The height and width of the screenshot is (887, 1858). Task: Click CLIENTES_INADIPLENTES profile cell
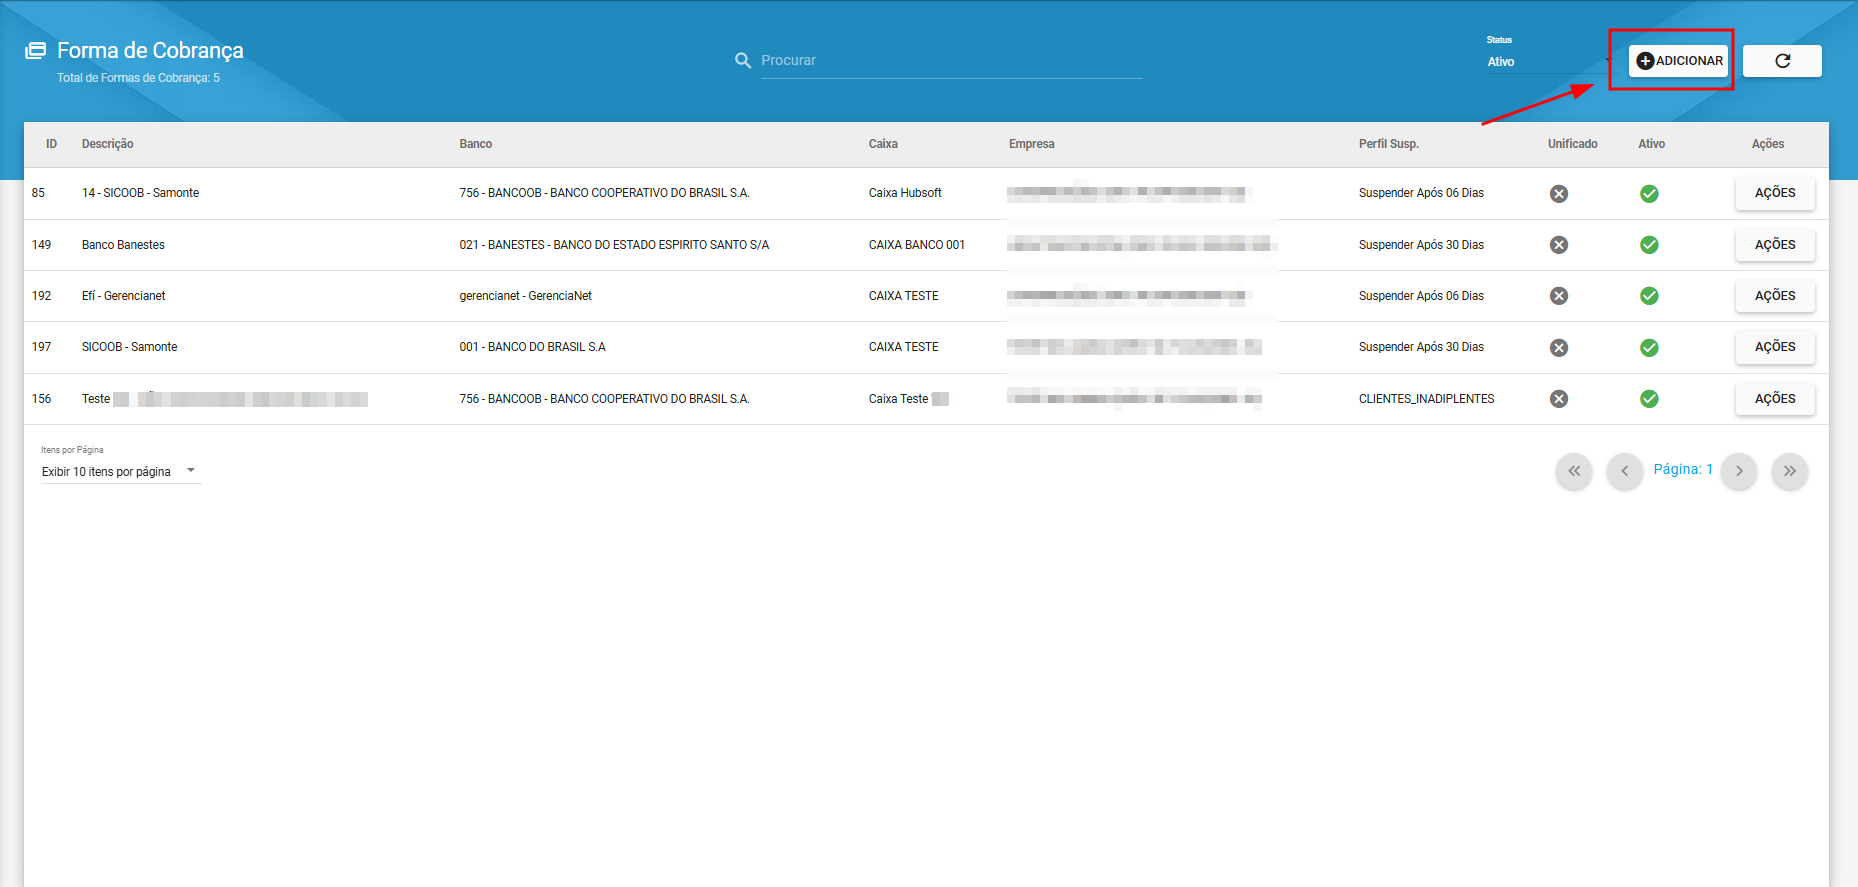(1426, 399)
